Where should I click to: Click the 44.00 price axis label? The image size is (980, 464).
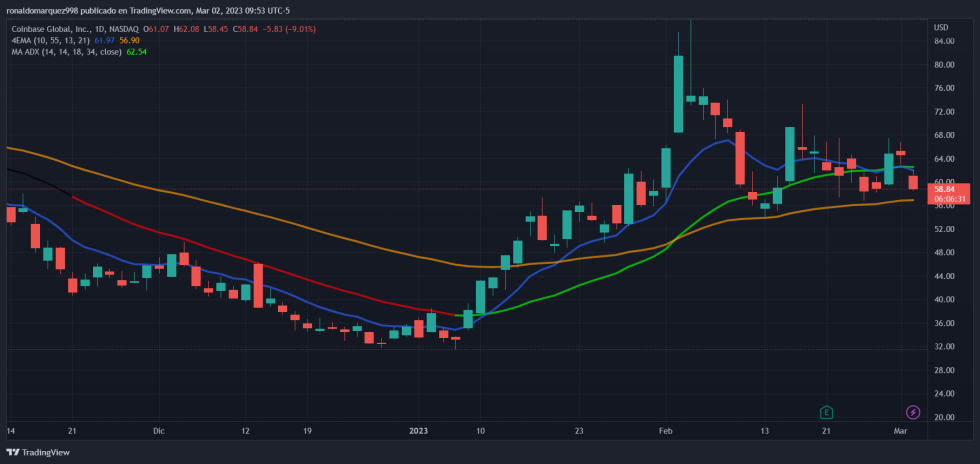(x=944, y=276)
